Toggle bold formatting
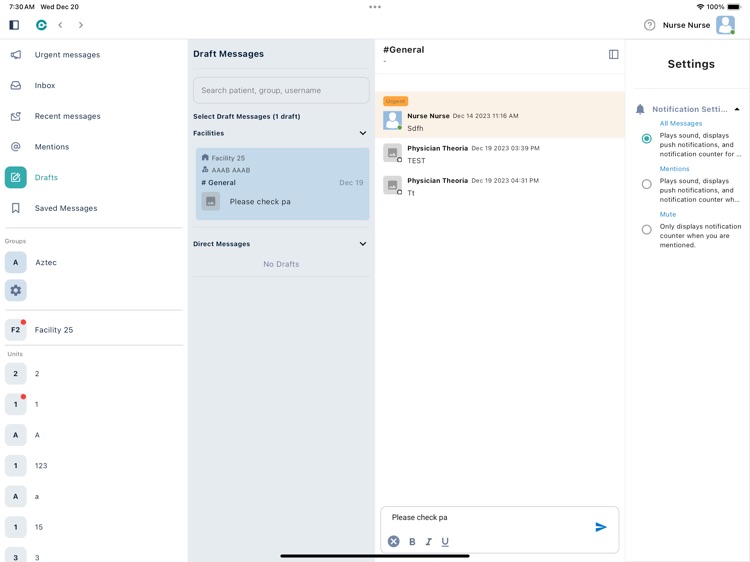750x562 pixels. 412,541
